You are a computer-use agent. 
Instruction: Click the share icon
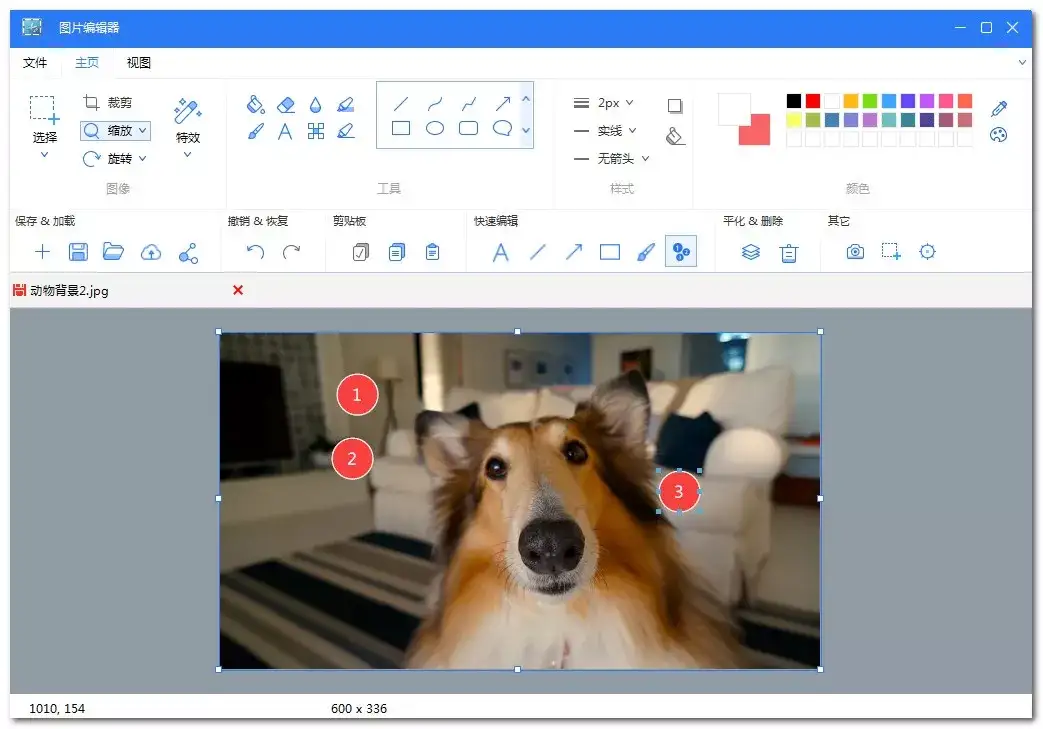click(x=188, y=252)
